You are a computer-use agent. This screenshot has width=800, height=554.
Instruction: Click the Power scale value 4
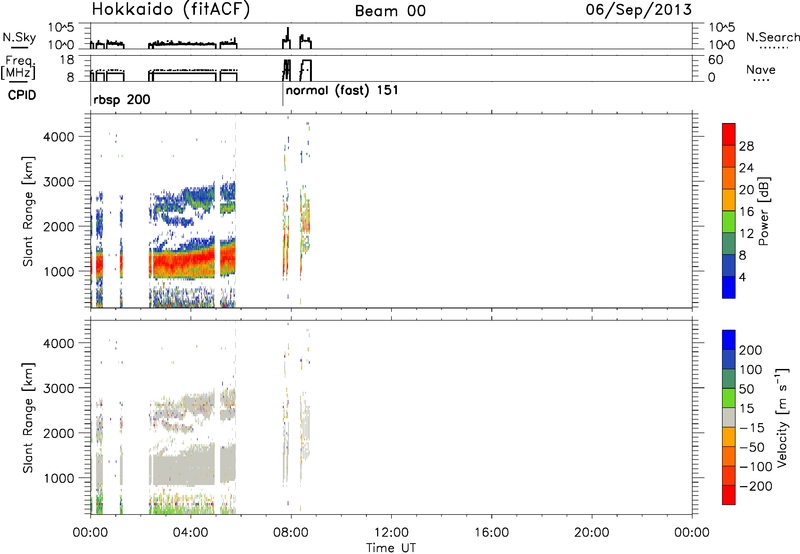[742, 277]
